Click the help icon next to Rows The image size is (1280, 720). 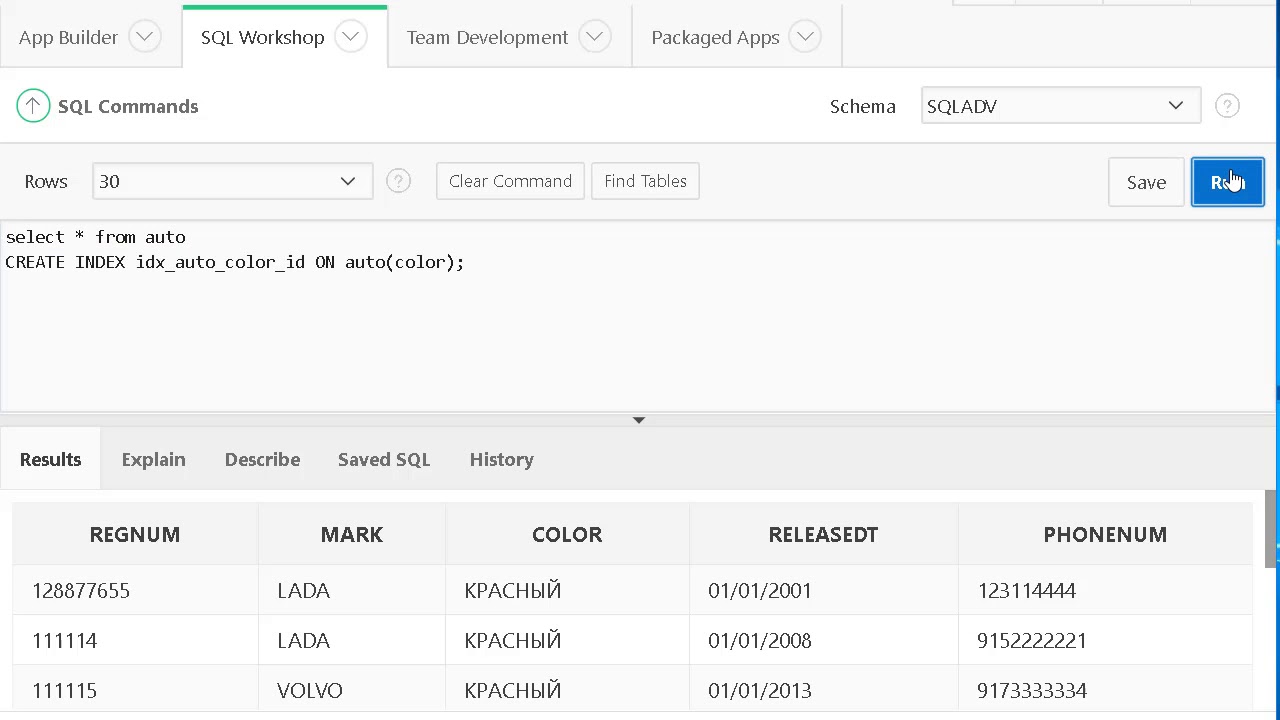398,181
